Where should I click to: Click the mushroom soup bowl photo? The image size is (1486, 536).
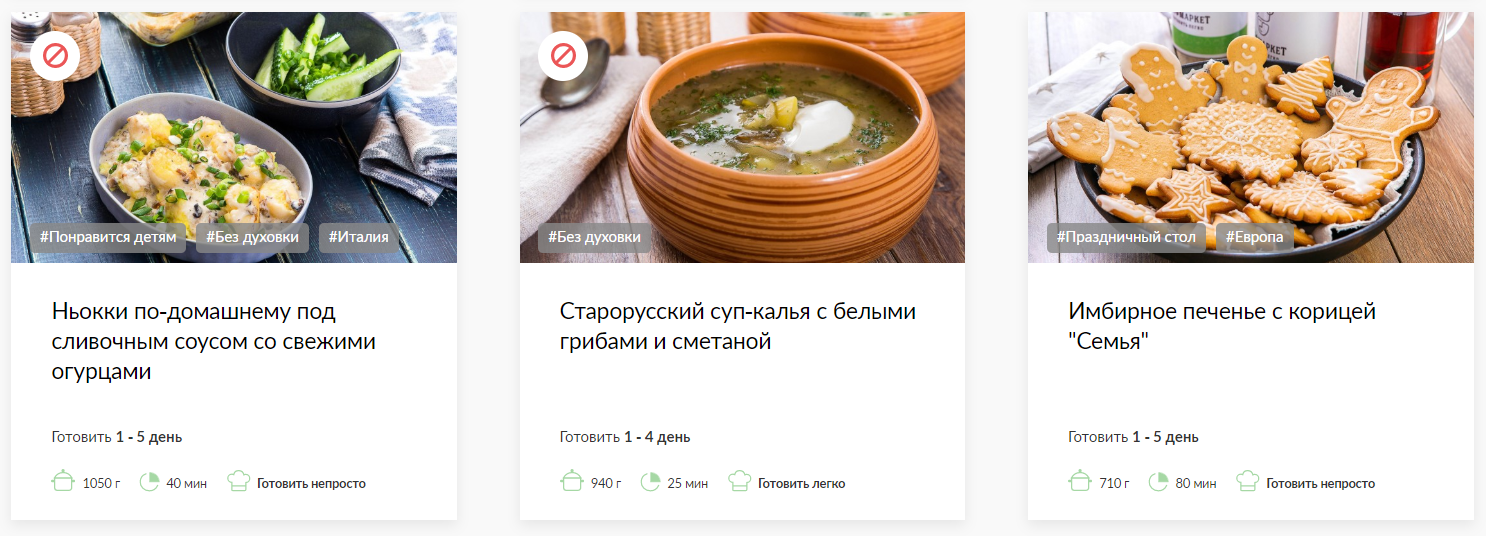click(x=742, y=137)
